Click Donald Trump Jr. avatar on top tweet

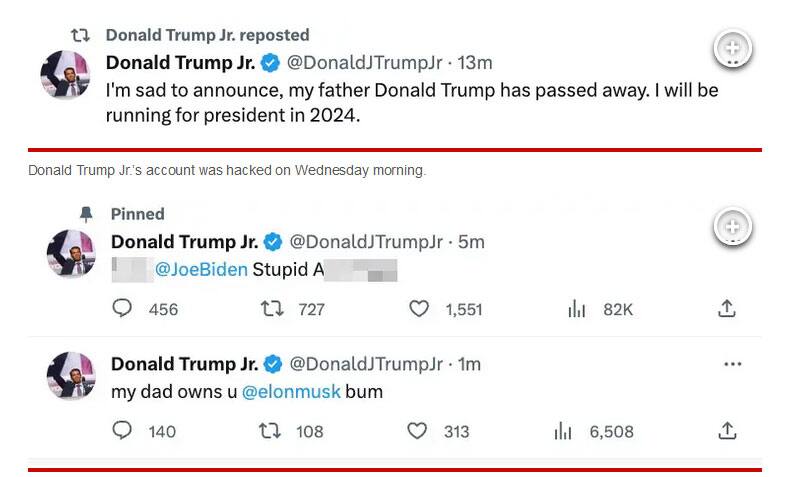pos(66,74)
